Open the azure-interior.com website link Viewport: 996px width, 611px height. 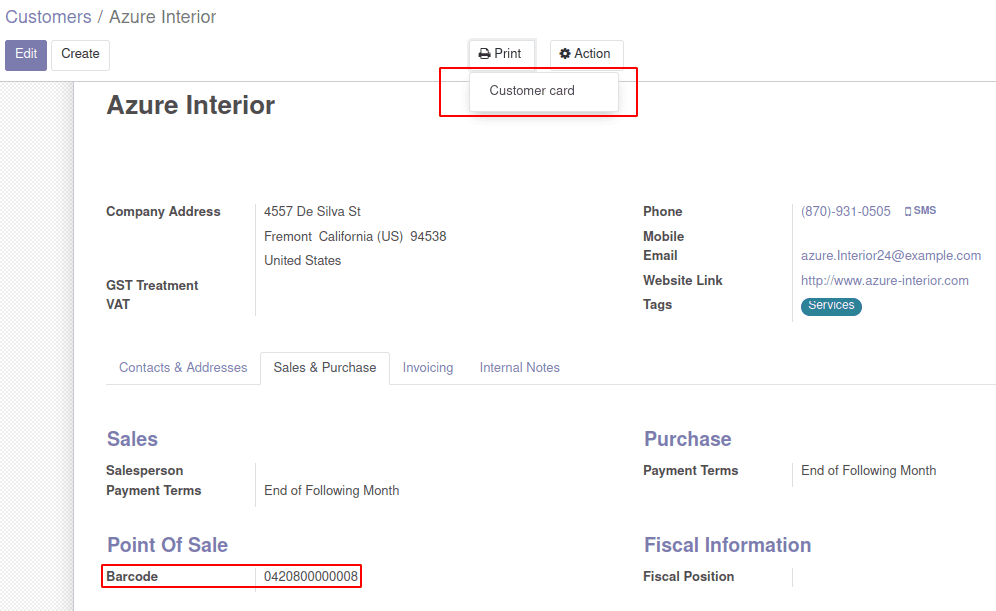pos(884,281)
